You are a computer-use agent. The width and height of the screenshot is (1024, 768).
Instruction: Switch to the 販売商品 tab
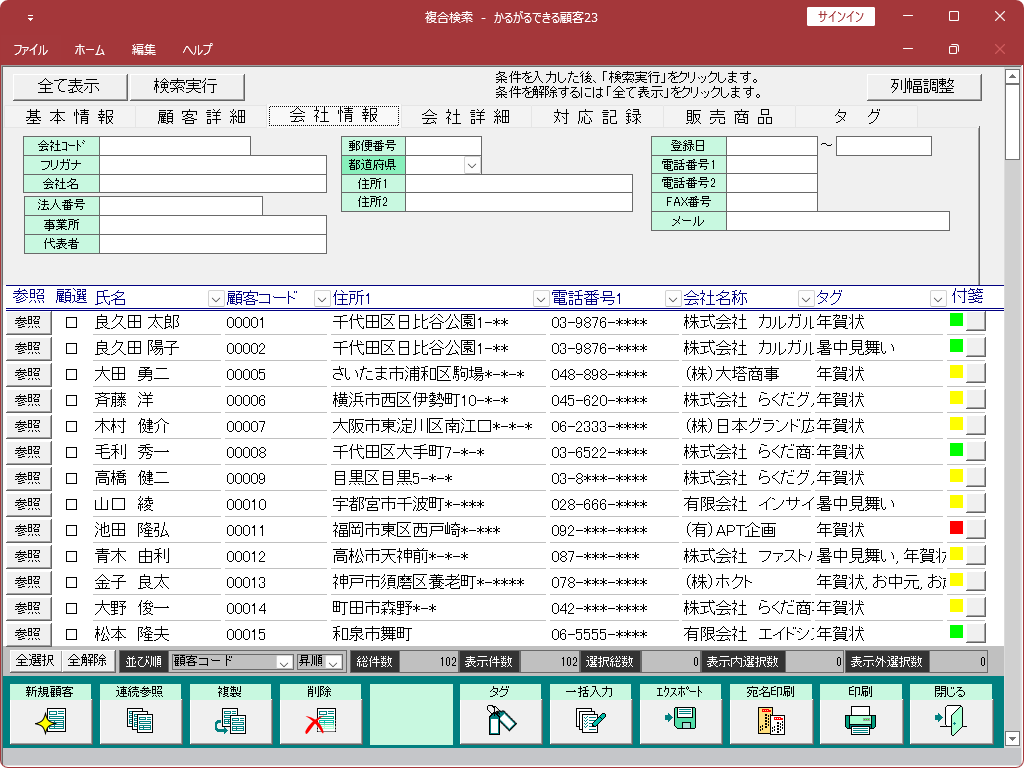point(729,117)
